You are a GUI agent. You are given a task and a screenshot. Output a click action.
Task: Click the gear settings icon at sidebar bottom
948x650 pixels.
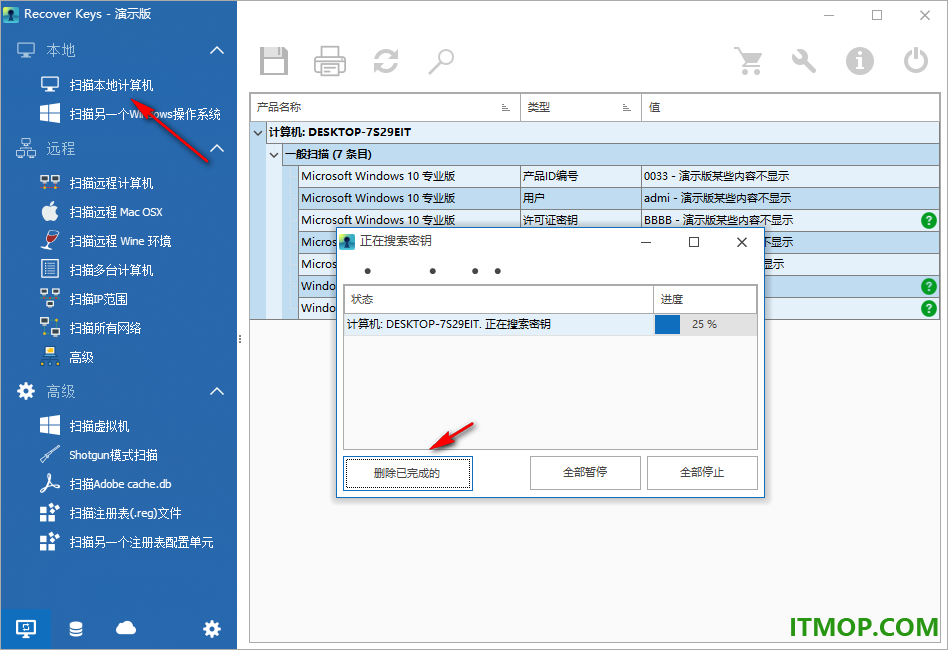(212, 629)
